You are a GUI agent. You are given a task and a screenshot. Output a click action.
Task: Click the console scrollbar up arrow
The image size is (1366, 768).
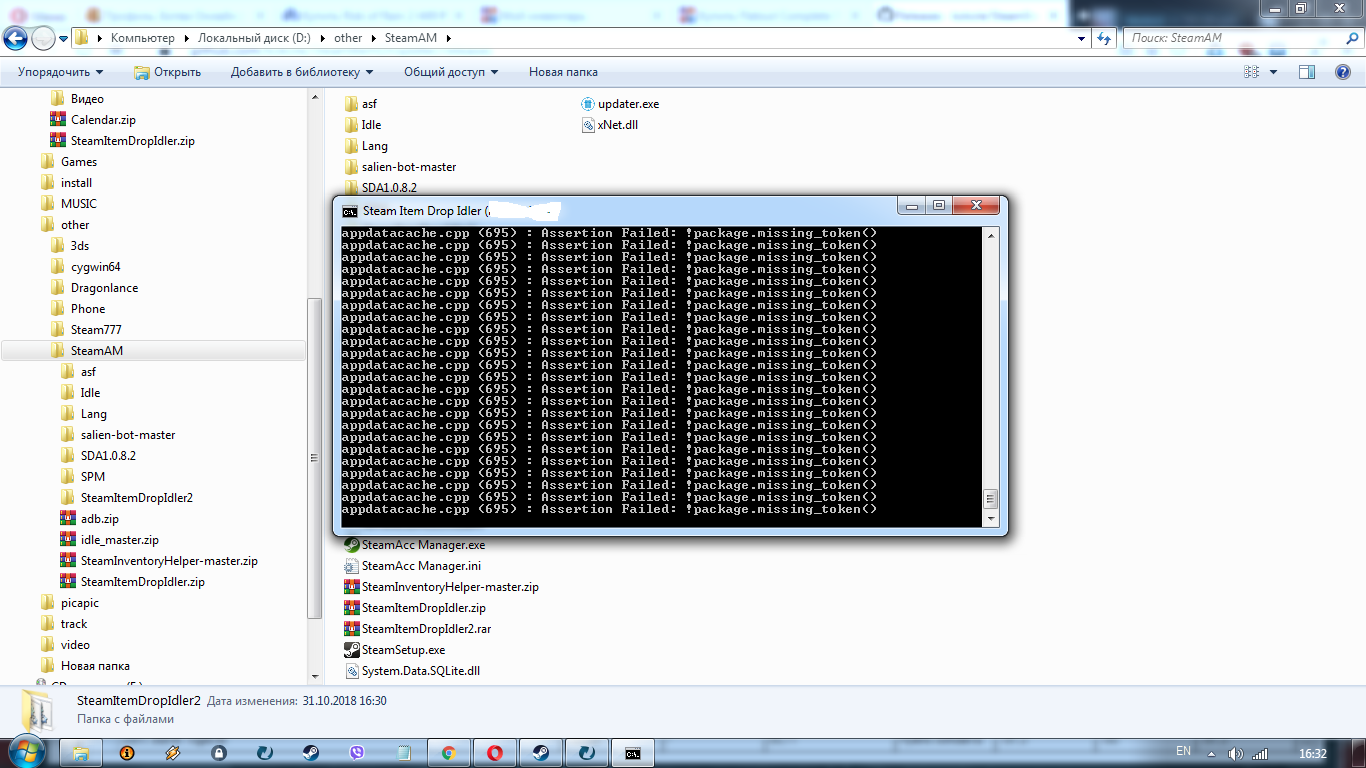pyautogui.click(x=991, y=234)
